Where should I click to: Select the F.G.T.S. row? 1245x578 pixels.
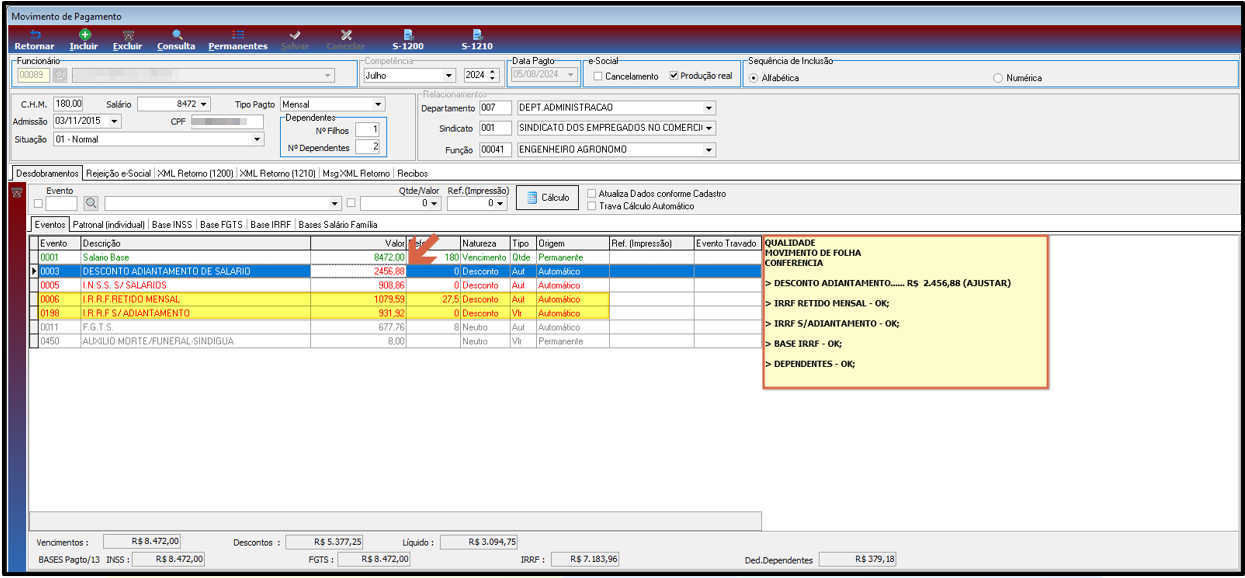tap(395, 327)
